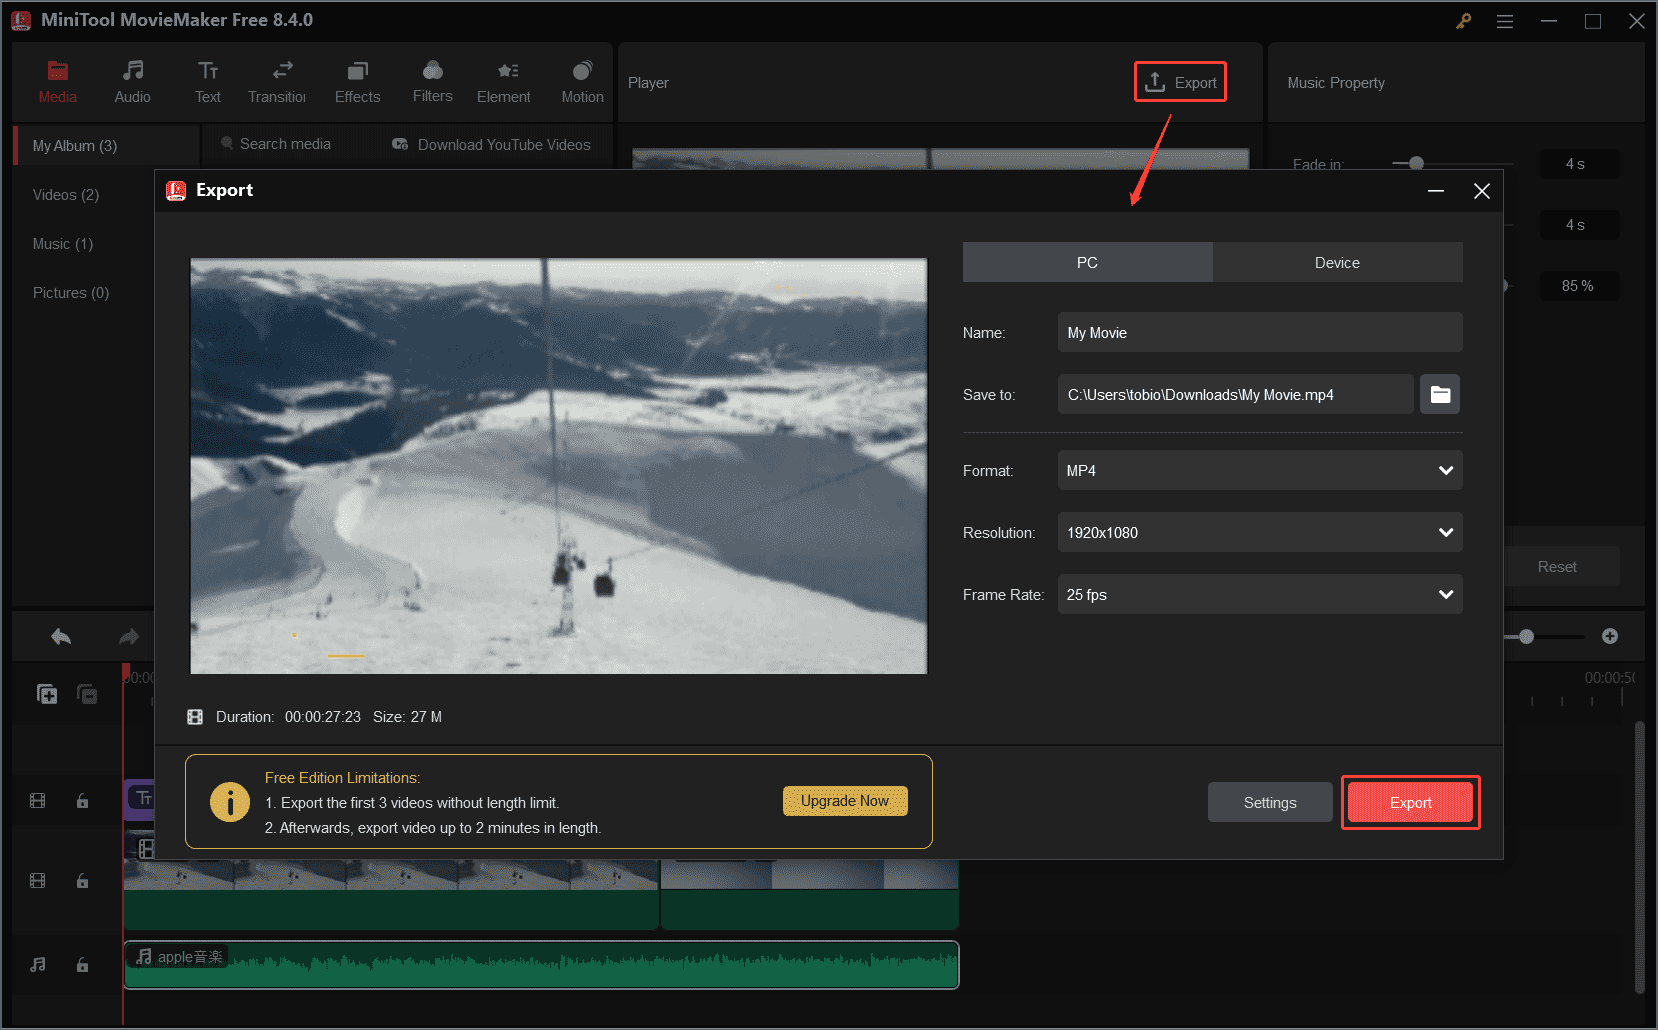
Task: Select the Motion effects icon
Action: pos(582,80)
